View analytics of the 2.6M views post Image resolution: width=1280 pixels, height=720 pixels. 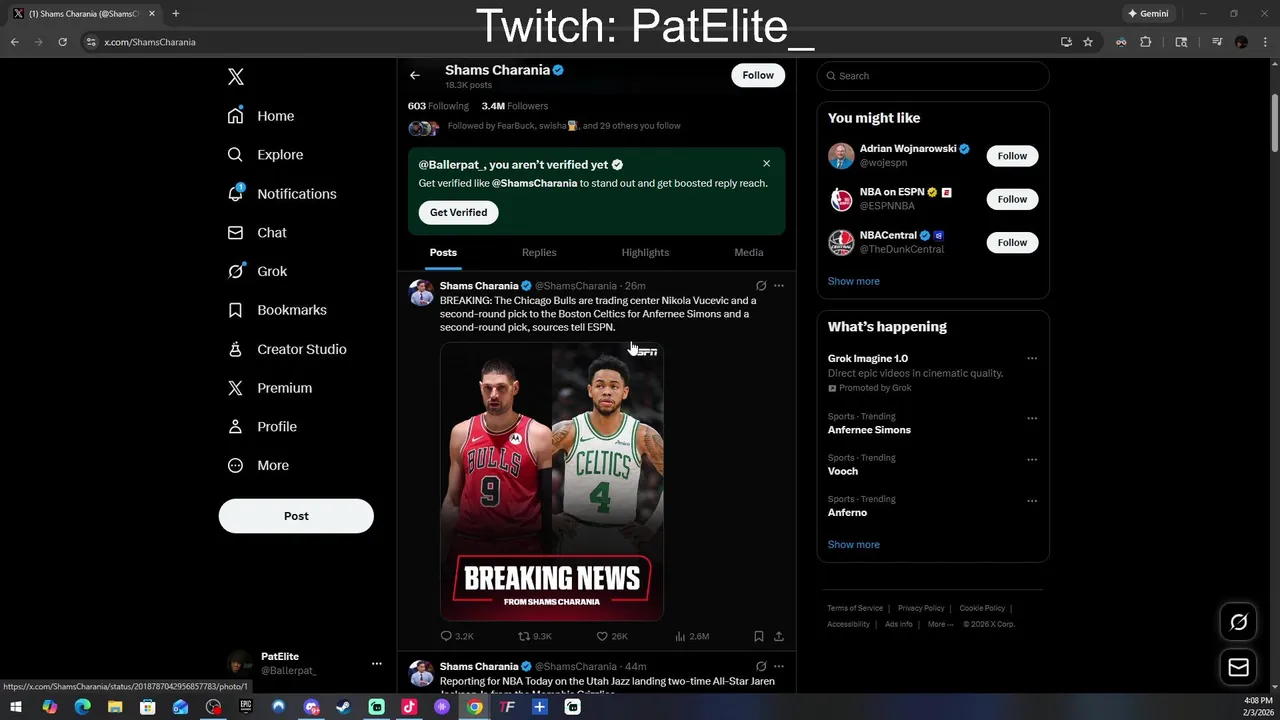point(692,636)
